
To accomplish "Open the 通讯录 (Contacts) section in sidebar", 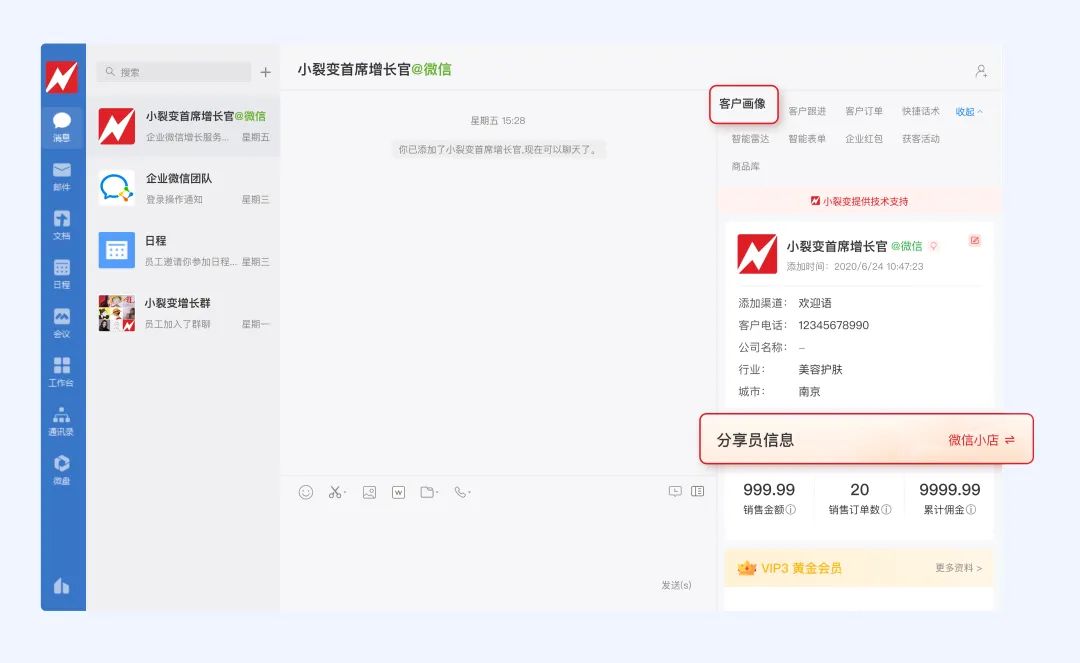I will coord(63,419).
